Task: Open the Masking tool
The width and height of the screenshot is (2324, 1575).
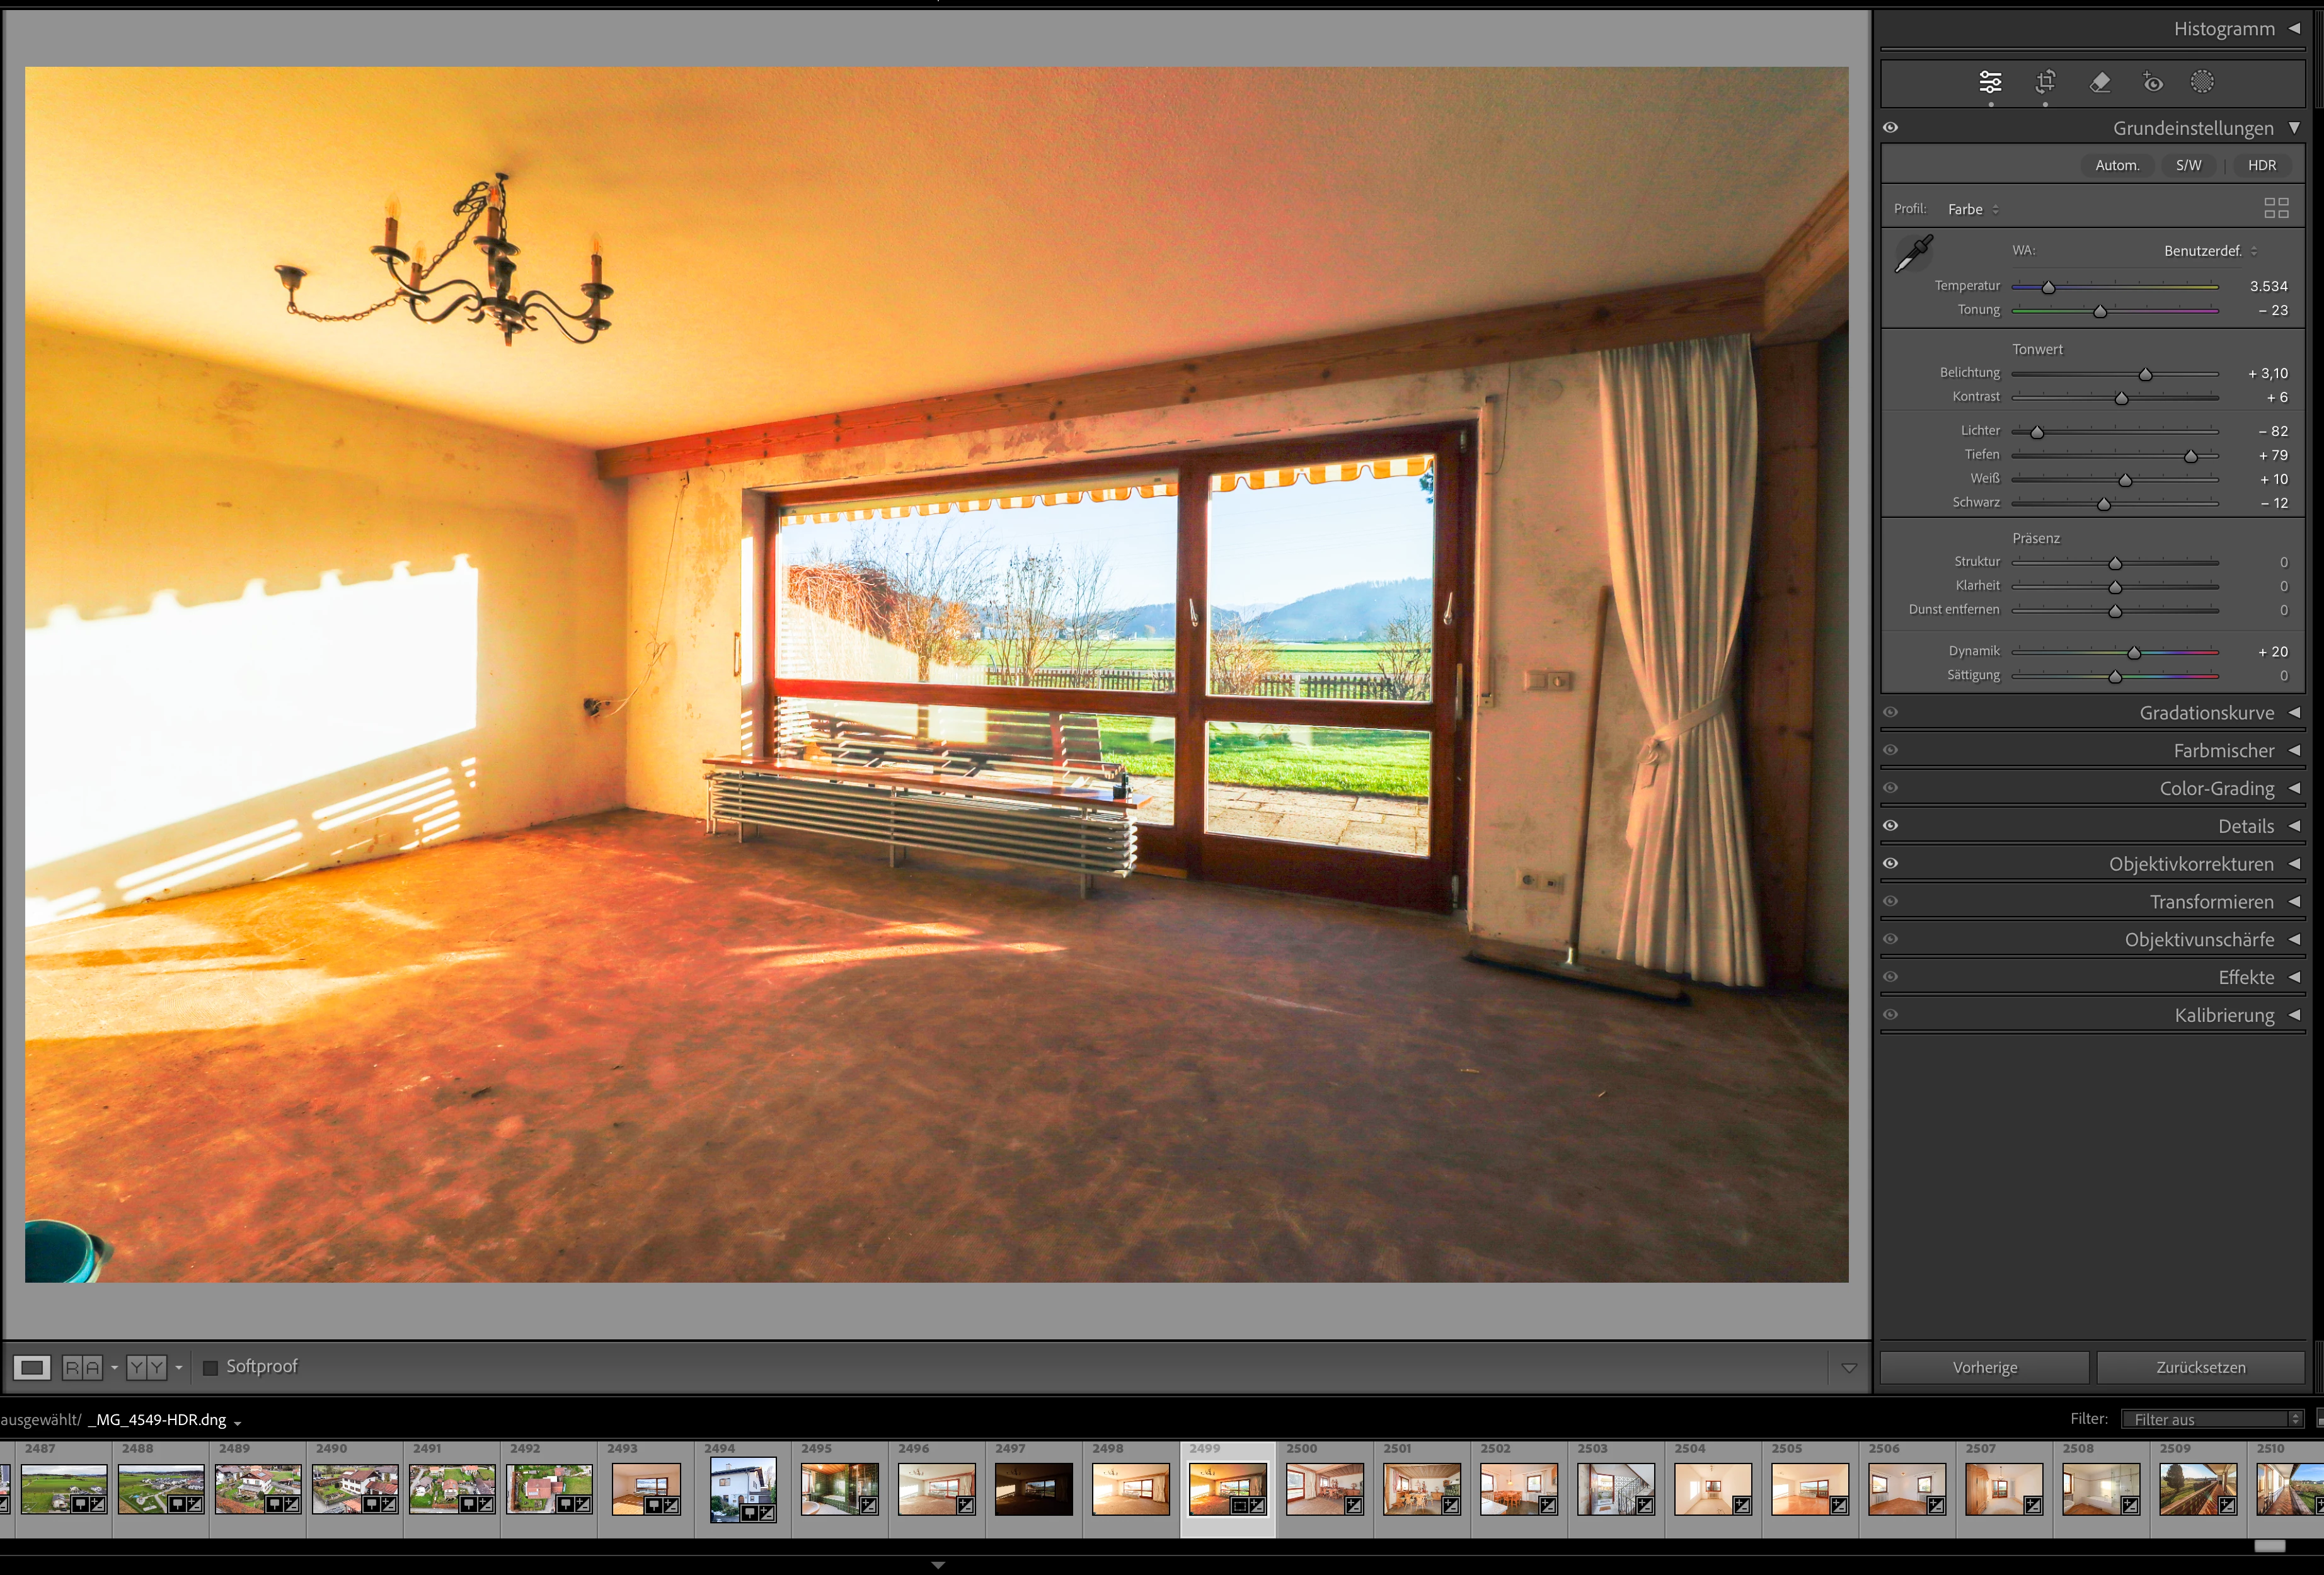Action: [2202, 82]
